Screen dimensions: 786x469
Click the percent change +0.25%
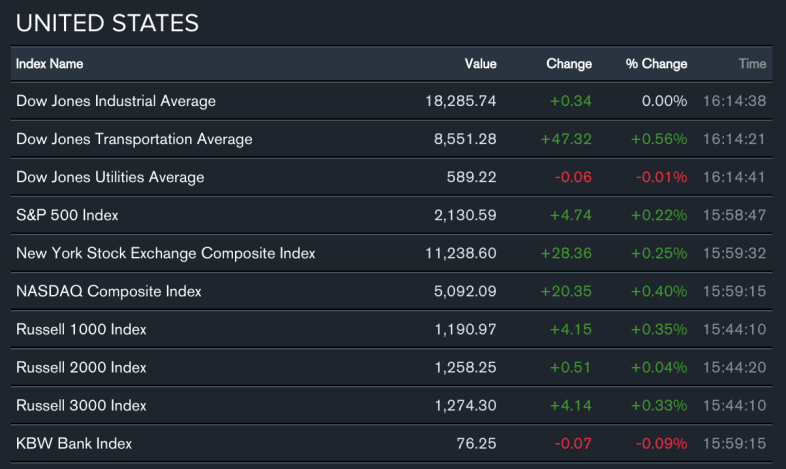point(659,254)
